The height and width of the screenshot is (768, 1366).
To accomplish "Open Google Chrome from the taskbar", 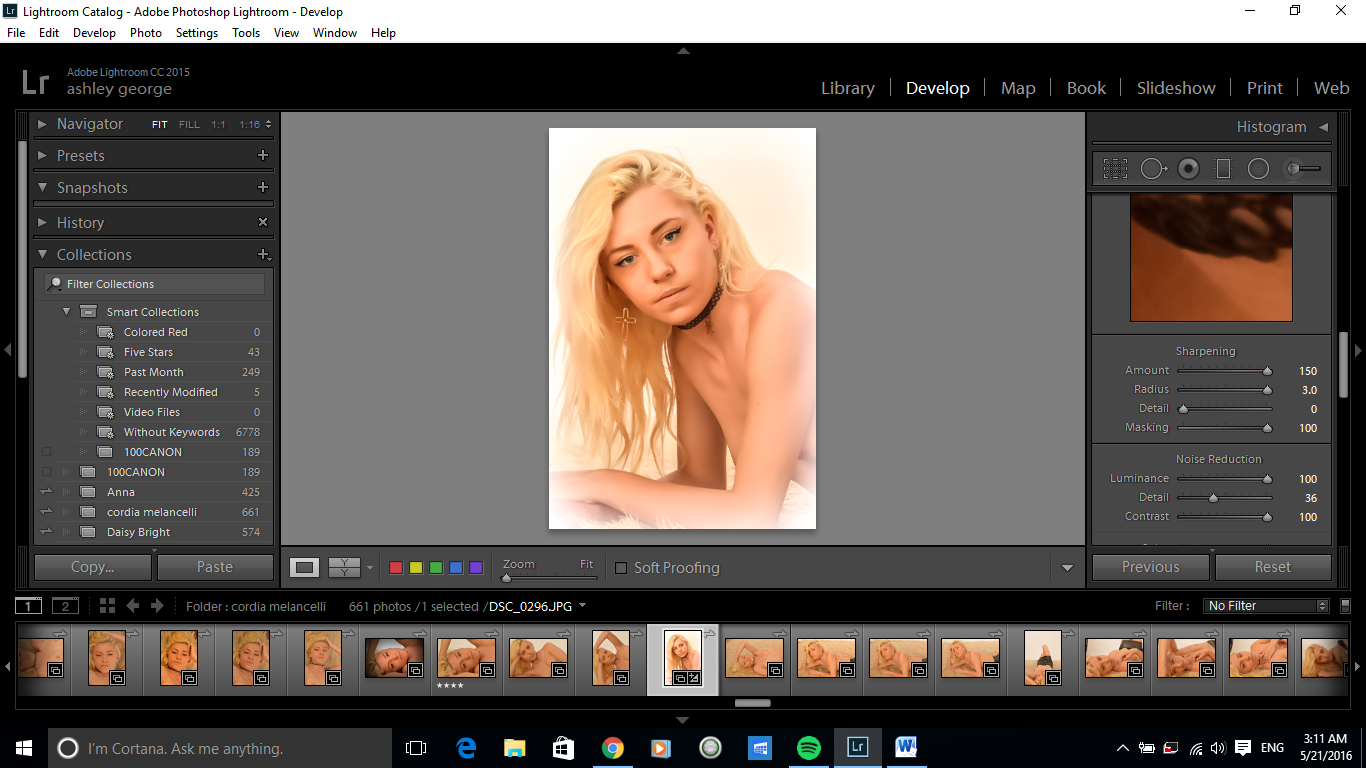I will click(x=613, y=748).
